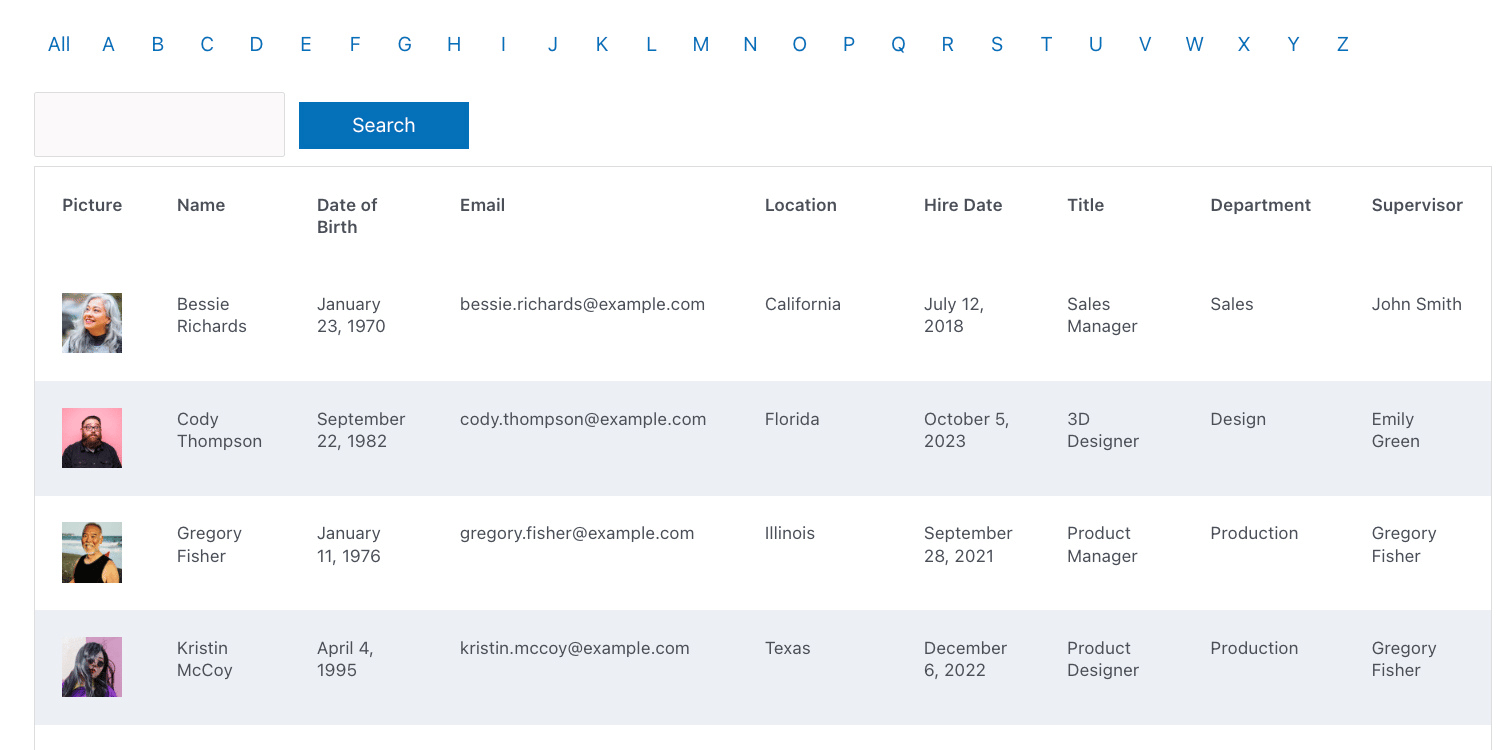Click Cody Thompson's photo
This screenshot has height=750, width=1500.
pyautogui.click(x=91, y=437)
